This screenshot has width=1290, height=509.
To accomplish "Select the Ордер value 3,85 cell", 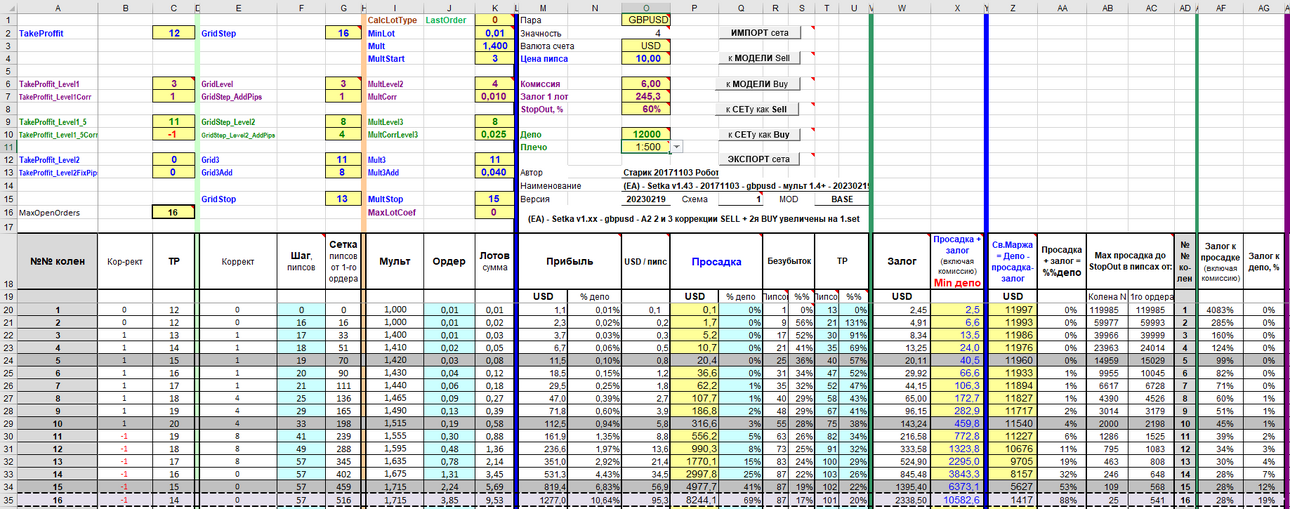I will 449,500.
